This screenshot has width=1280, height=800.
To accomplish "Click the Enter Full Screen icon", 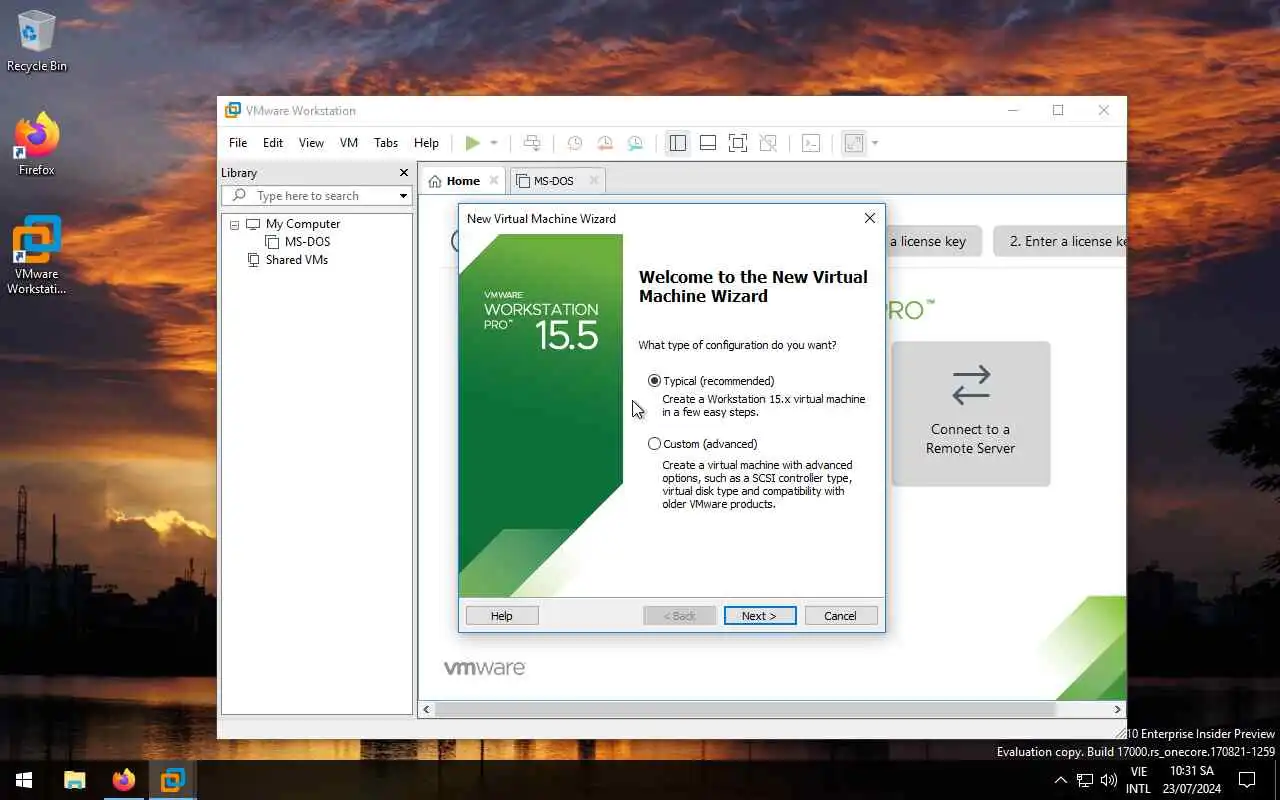I will click(x=738, y=143).
